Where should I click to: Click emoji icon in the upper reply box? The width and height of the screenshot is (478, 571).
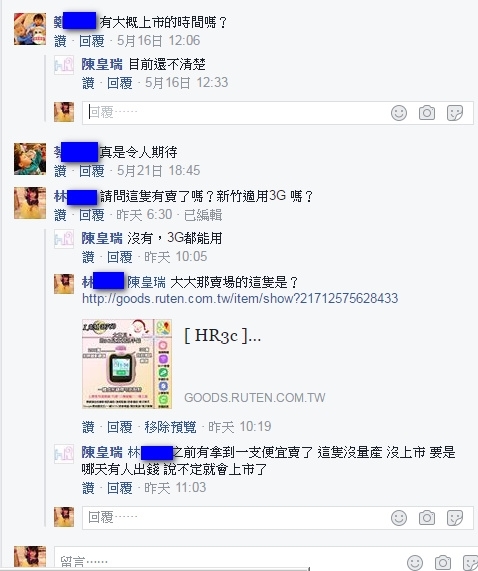pos(399,113)
